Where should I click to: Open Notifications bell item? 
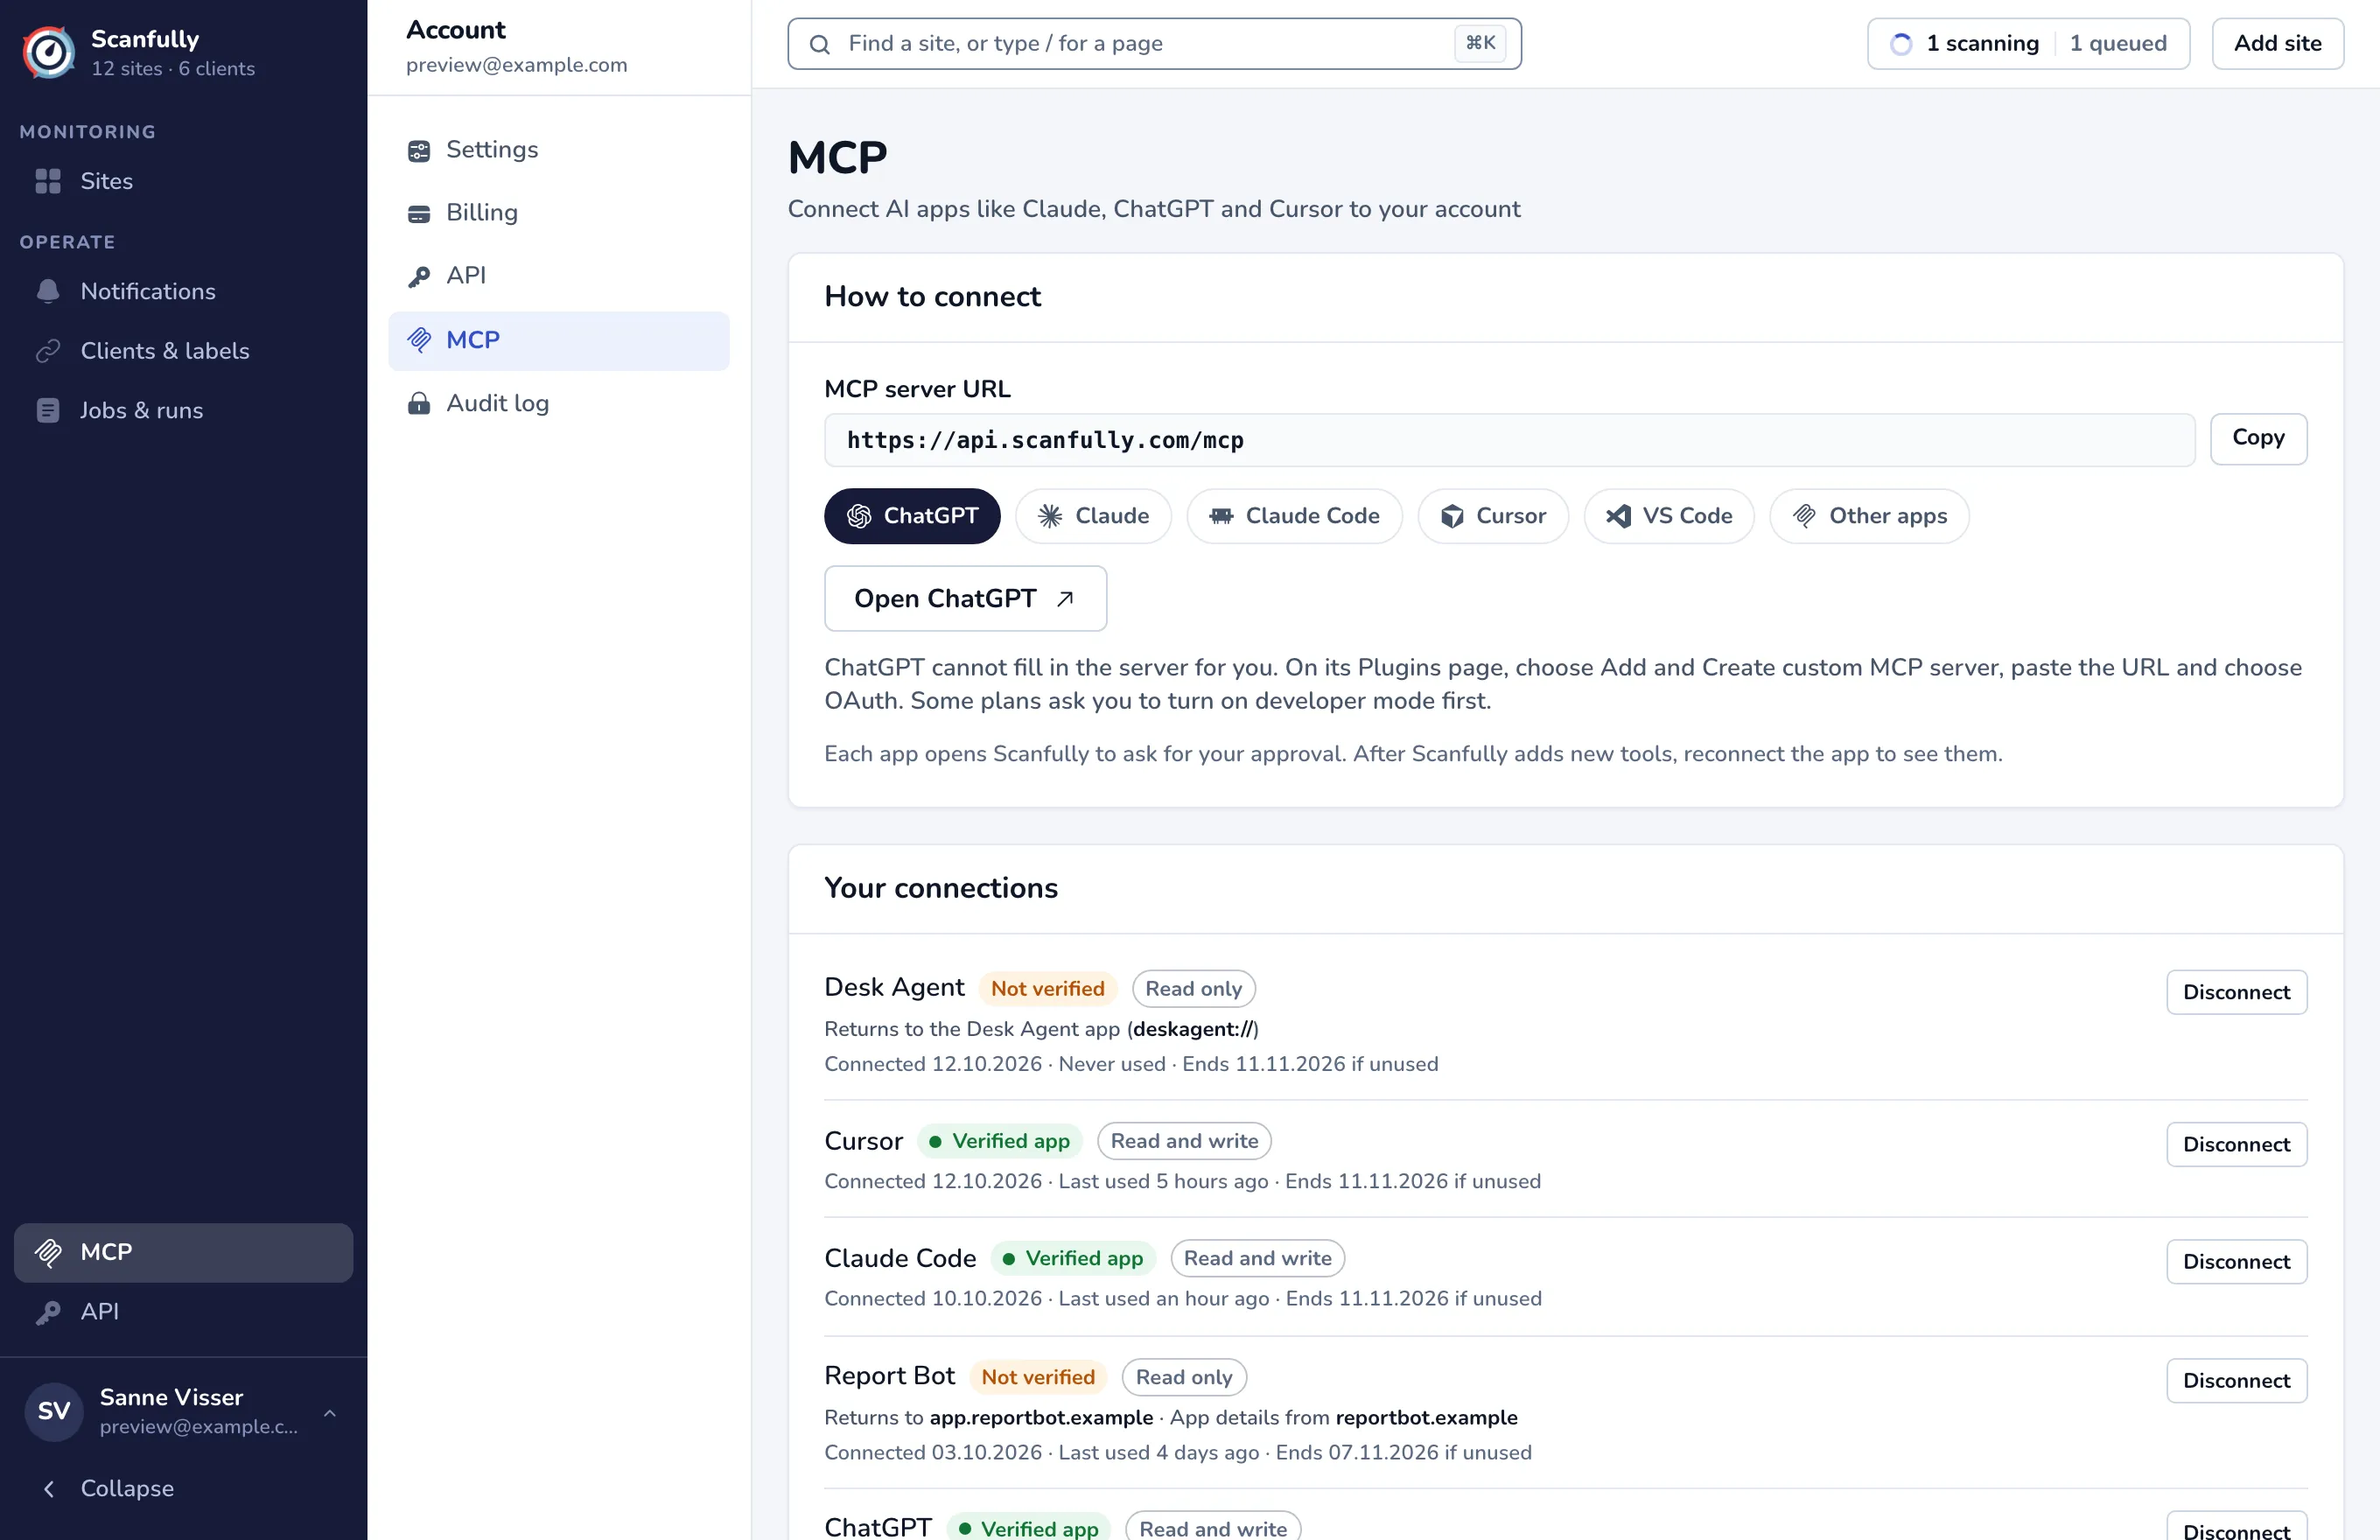183,291
